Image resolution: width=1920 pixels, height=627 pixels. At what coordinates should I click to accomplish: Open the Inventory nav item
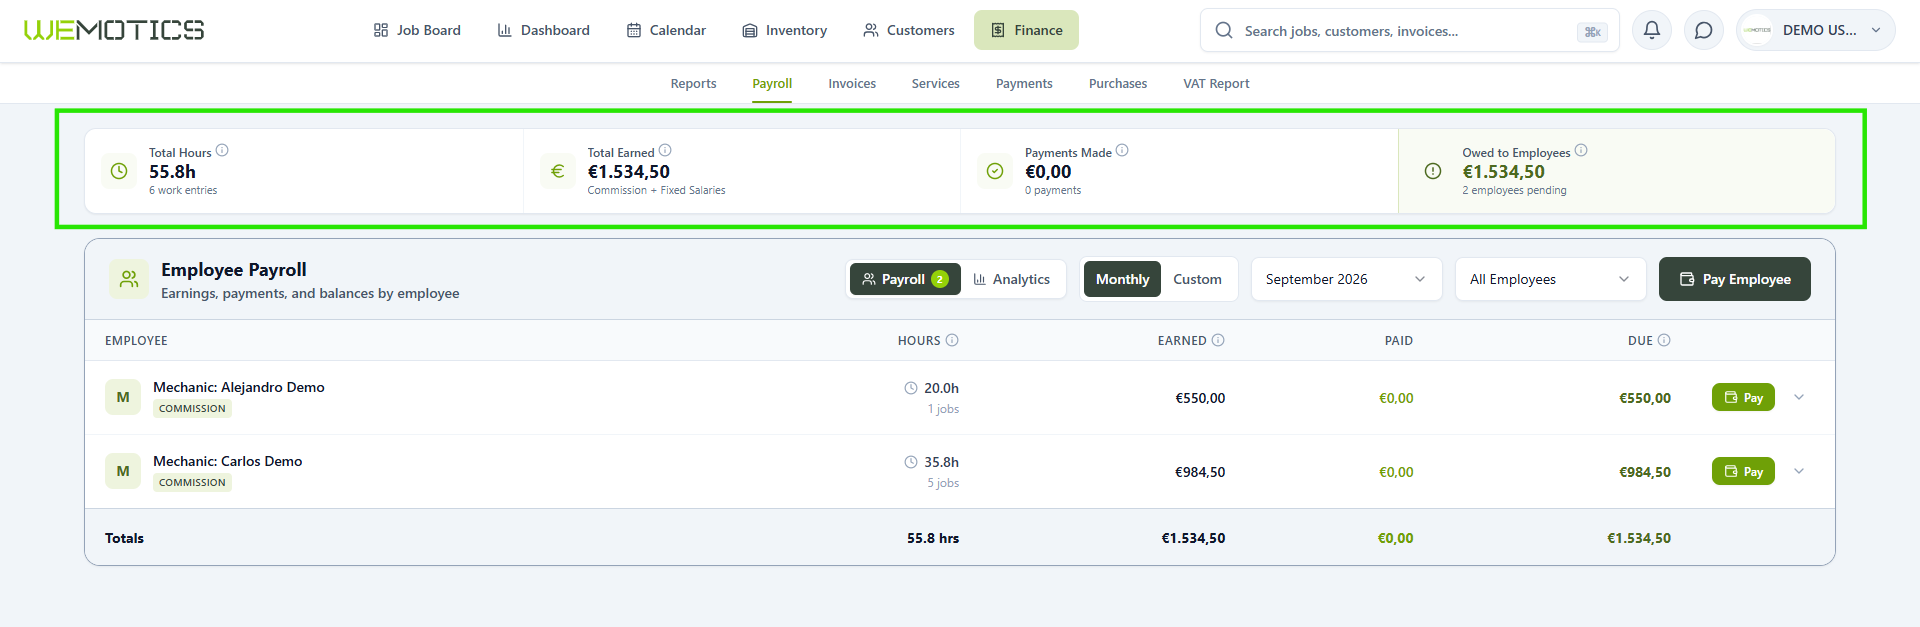785,30
